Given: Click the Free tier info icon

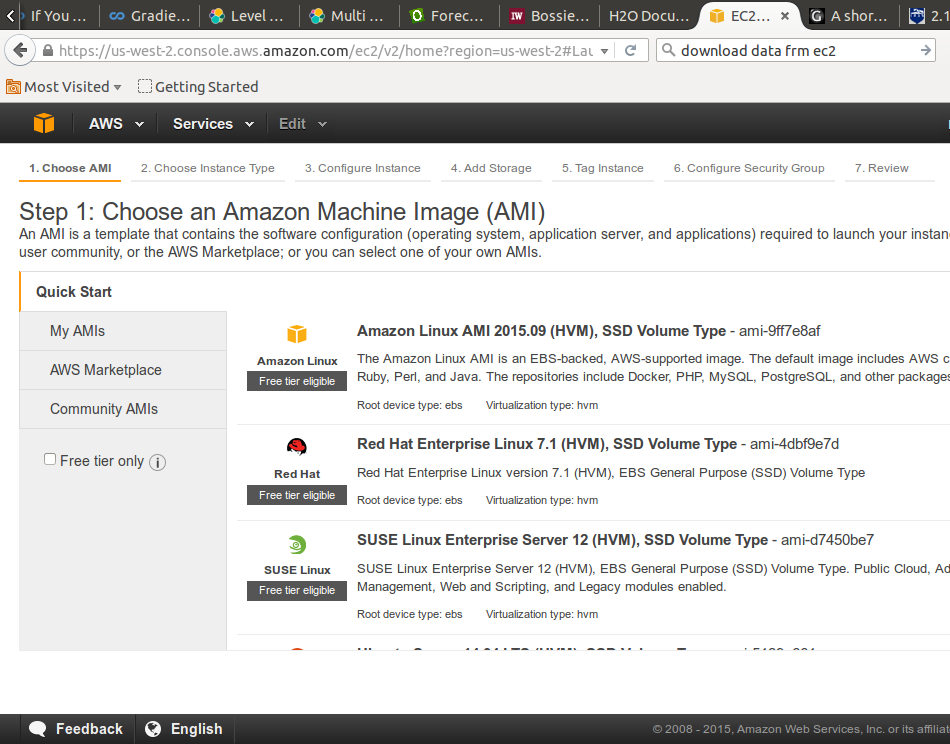Looking at the screenshot, I should click(x=157, y=462).
